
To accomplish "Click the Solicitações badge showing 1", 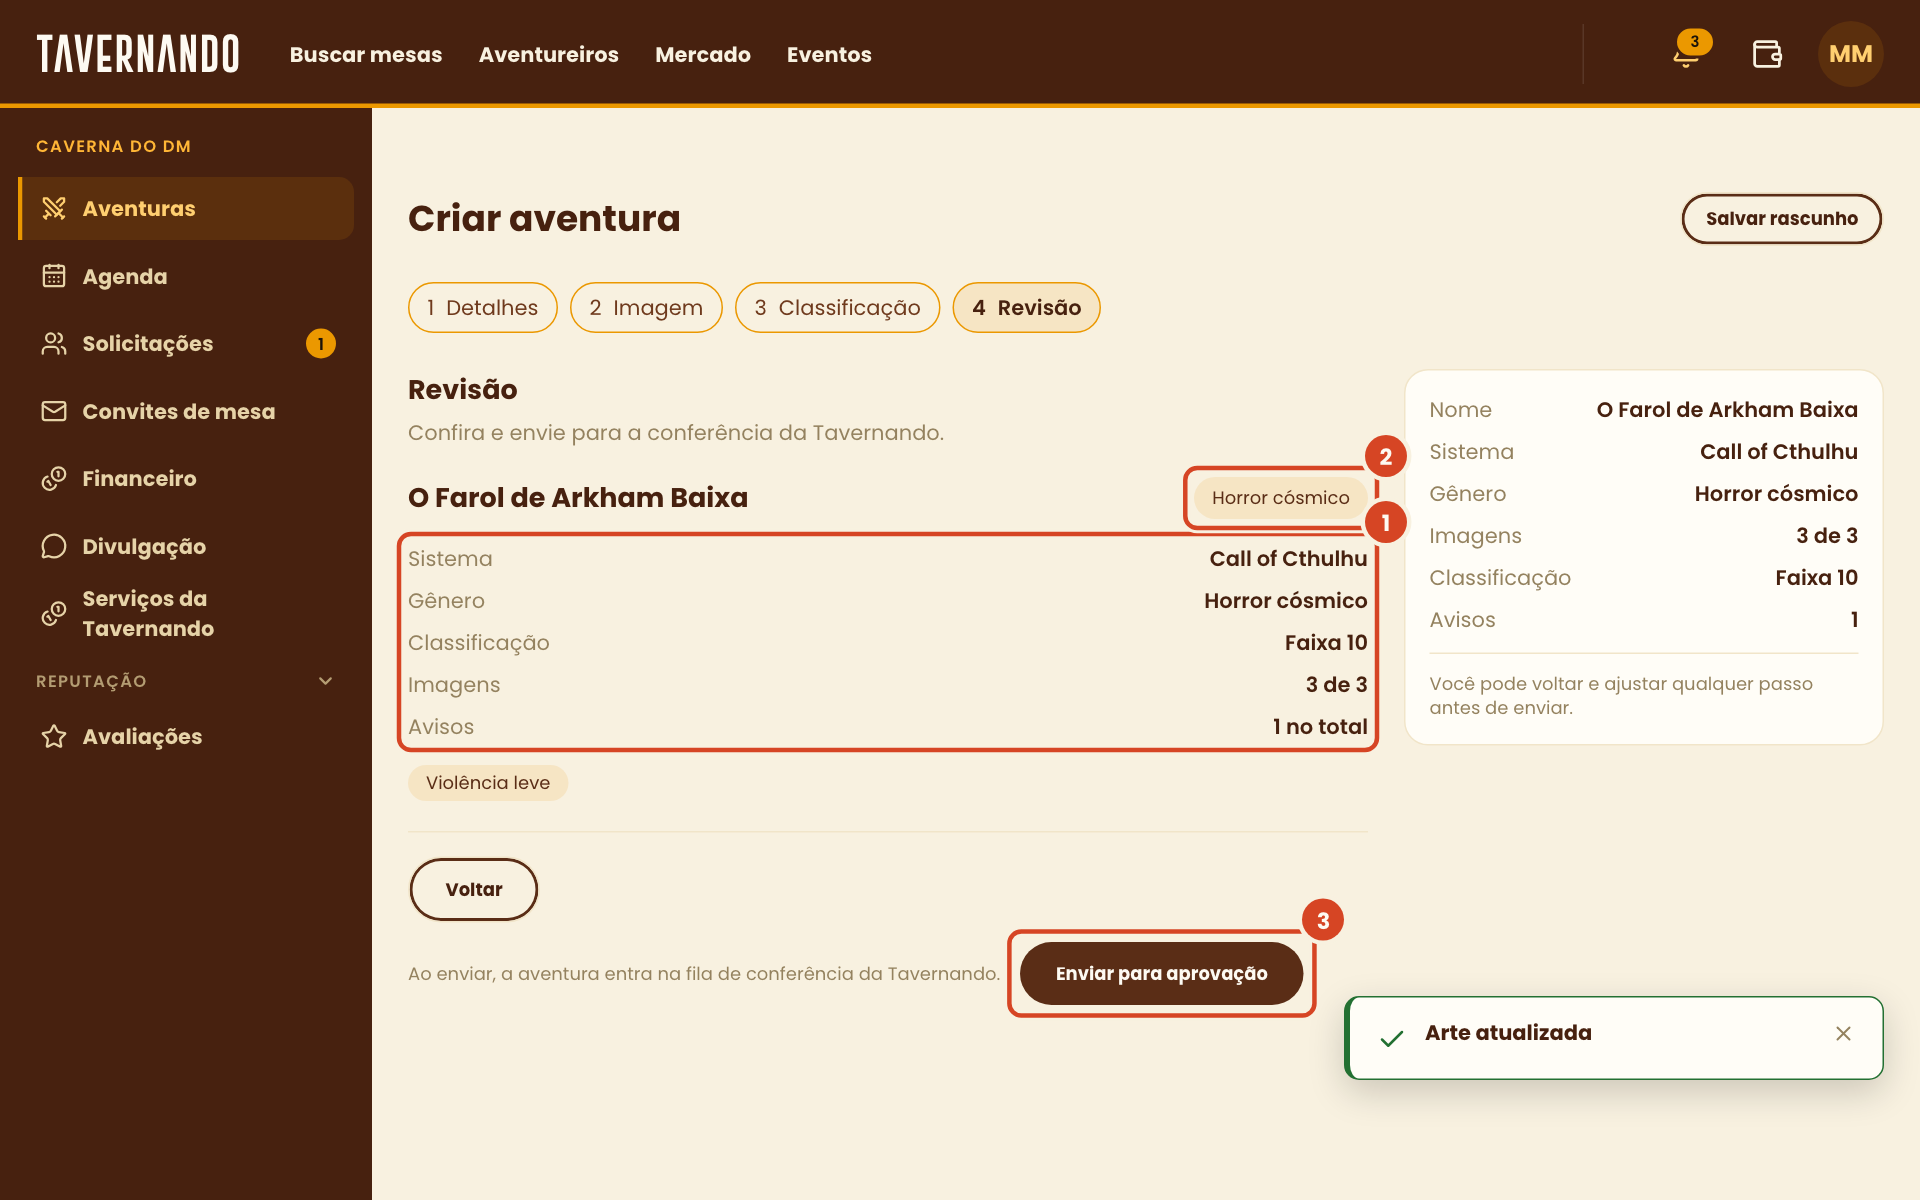I will pos(321,344).
